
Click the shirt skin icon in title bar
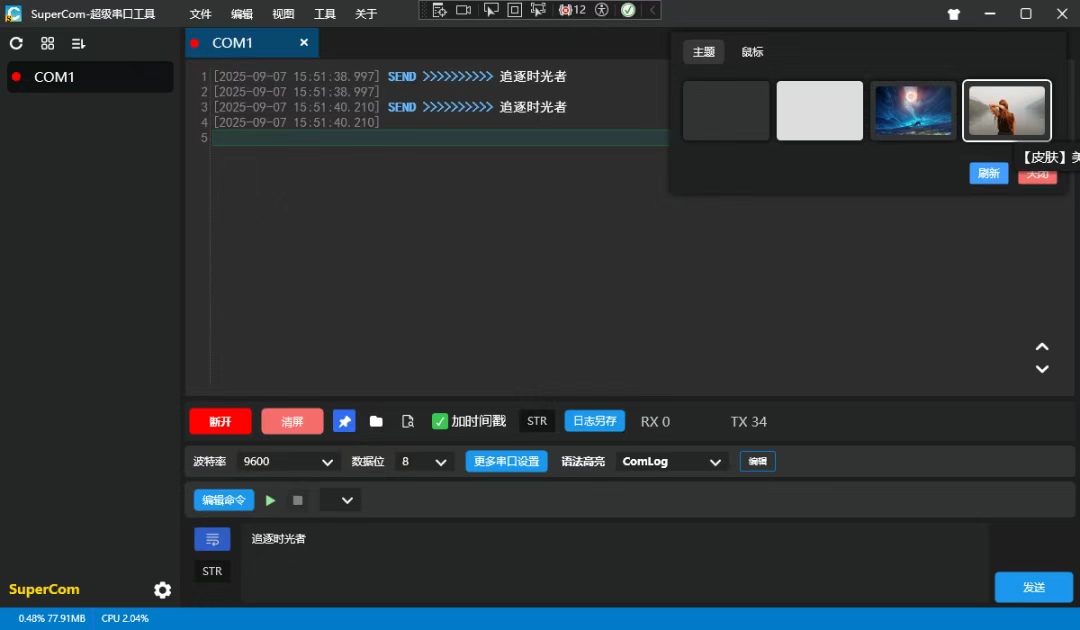(954, 14)
